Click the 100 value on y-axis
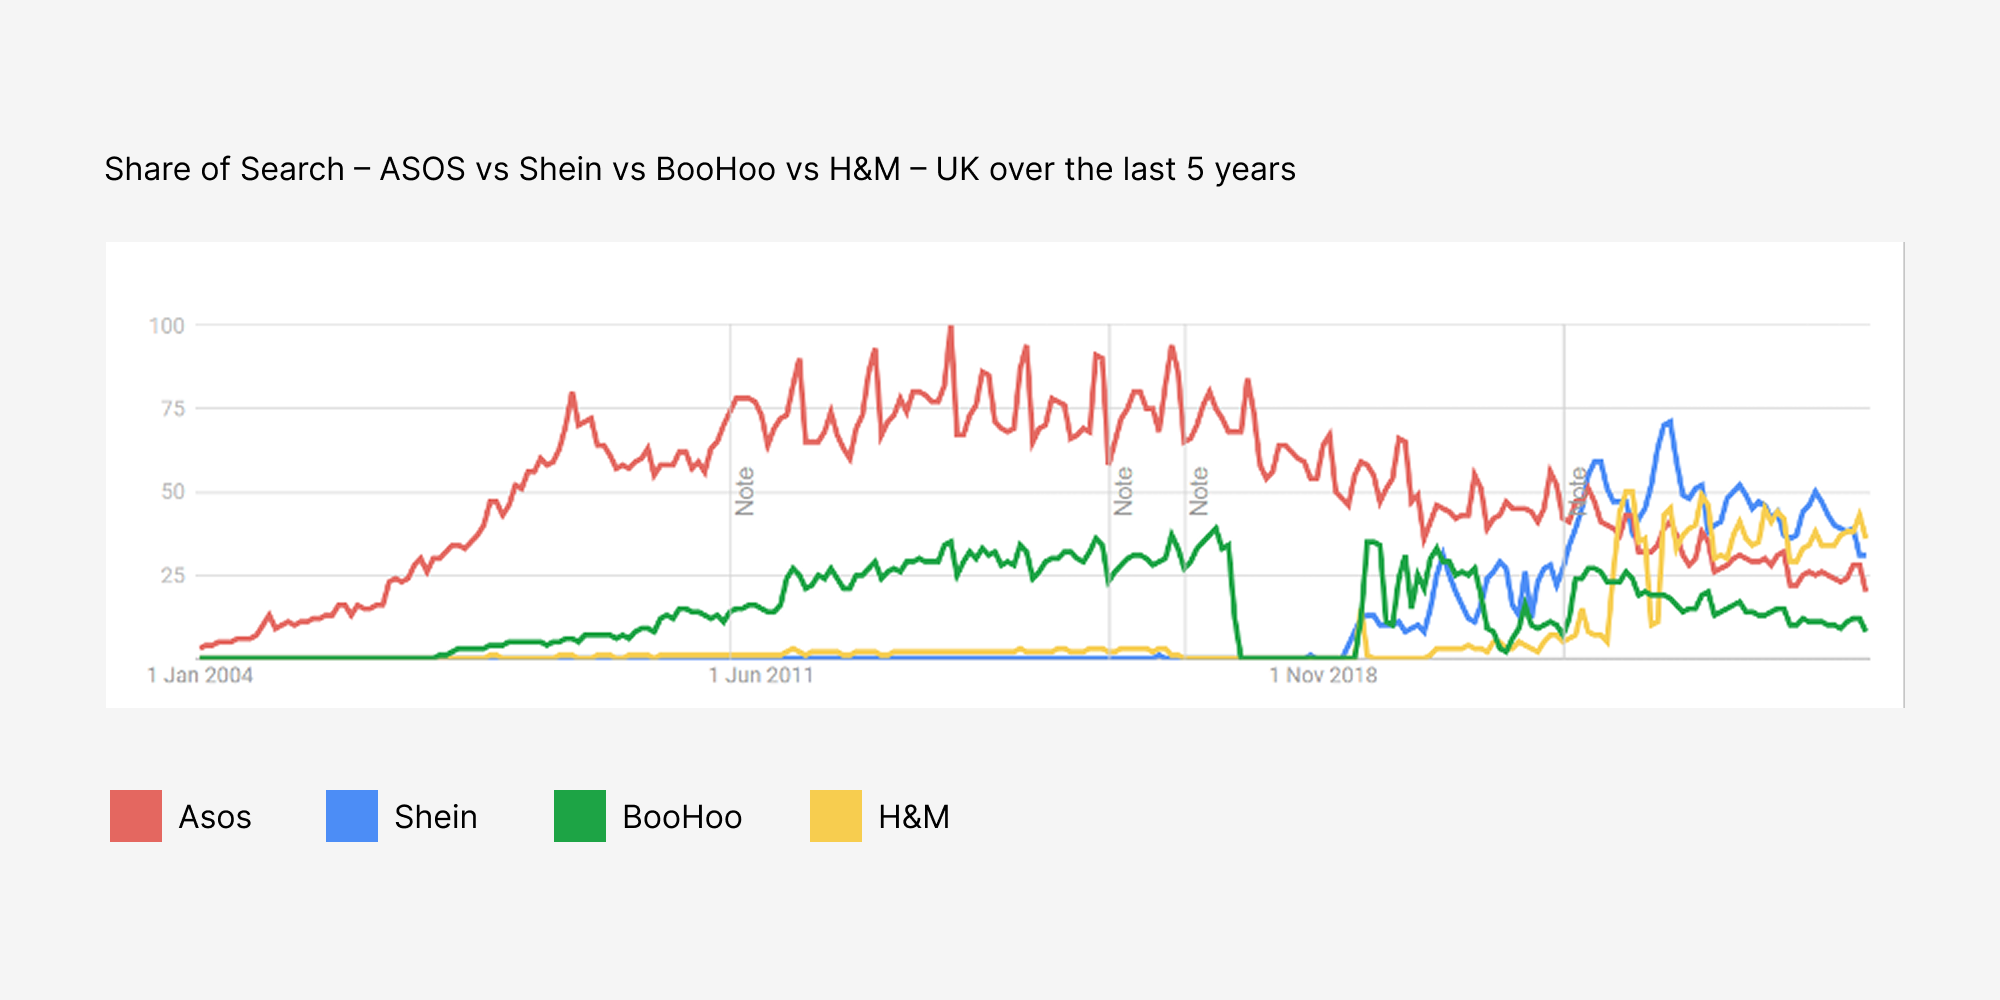 tap(167, 326)
